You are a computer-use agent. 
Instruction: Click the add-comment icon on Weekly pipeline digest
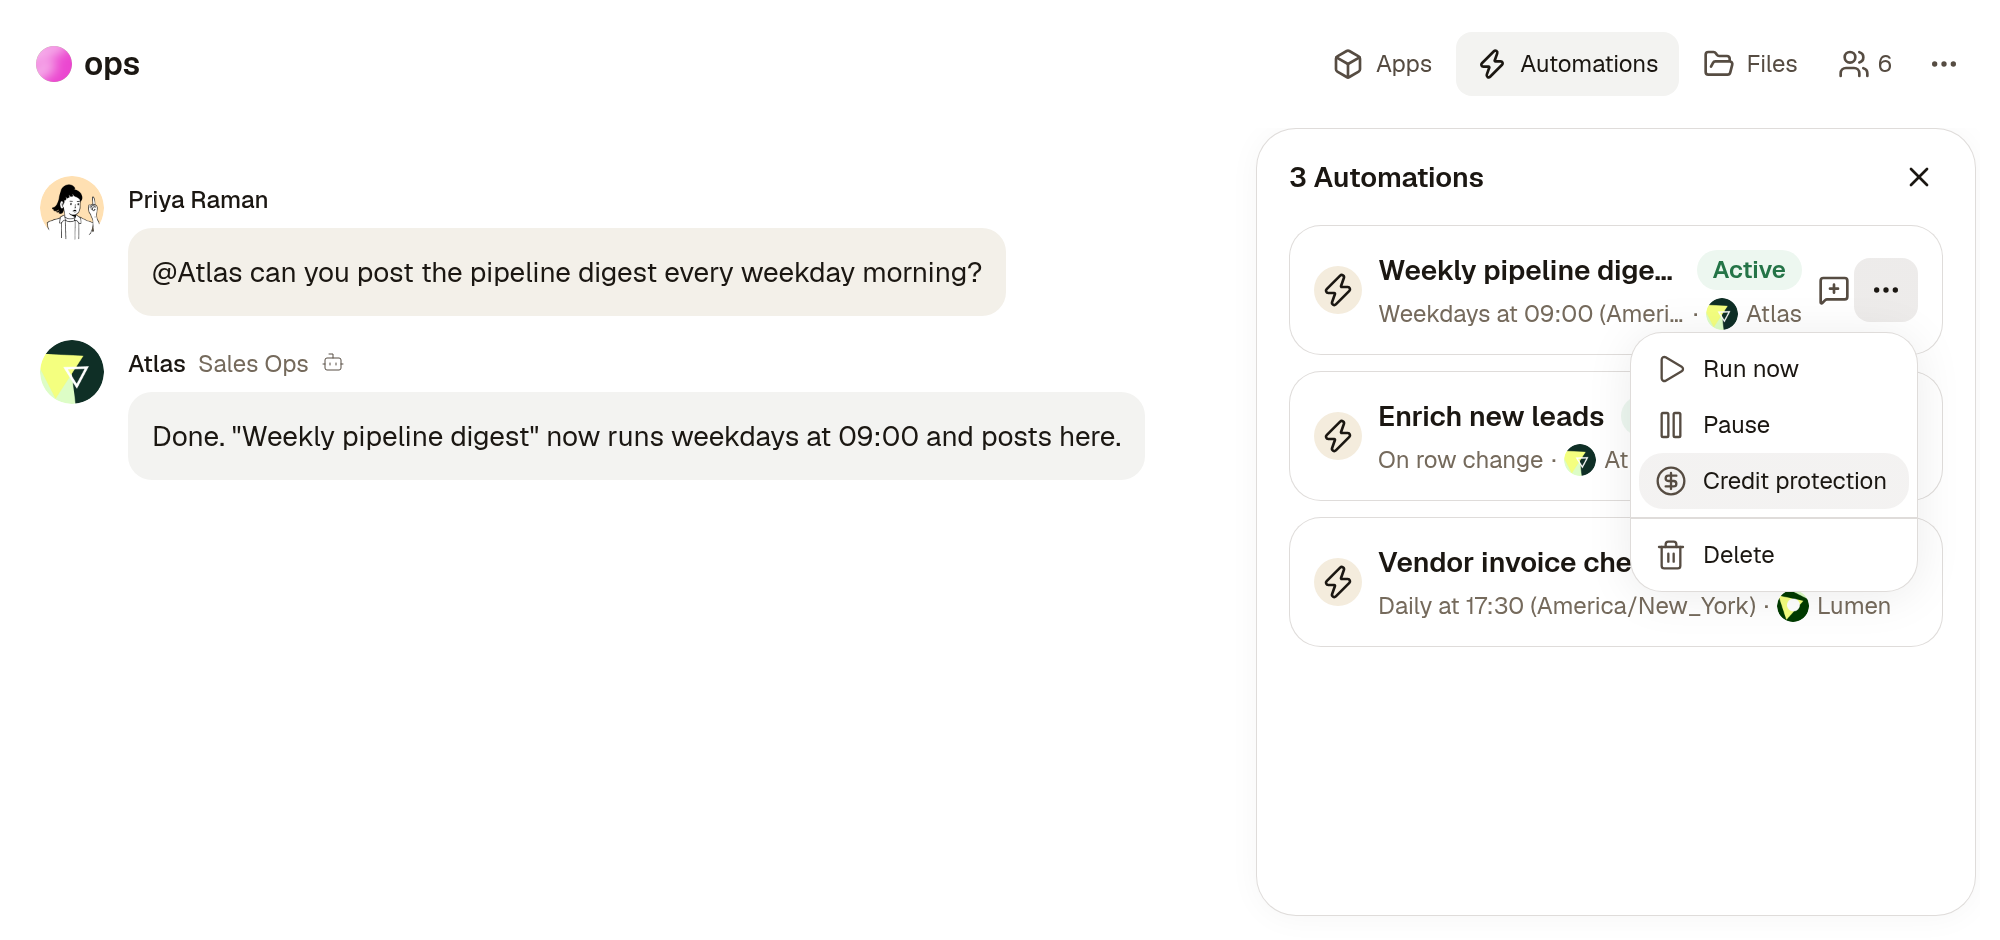1833,290
